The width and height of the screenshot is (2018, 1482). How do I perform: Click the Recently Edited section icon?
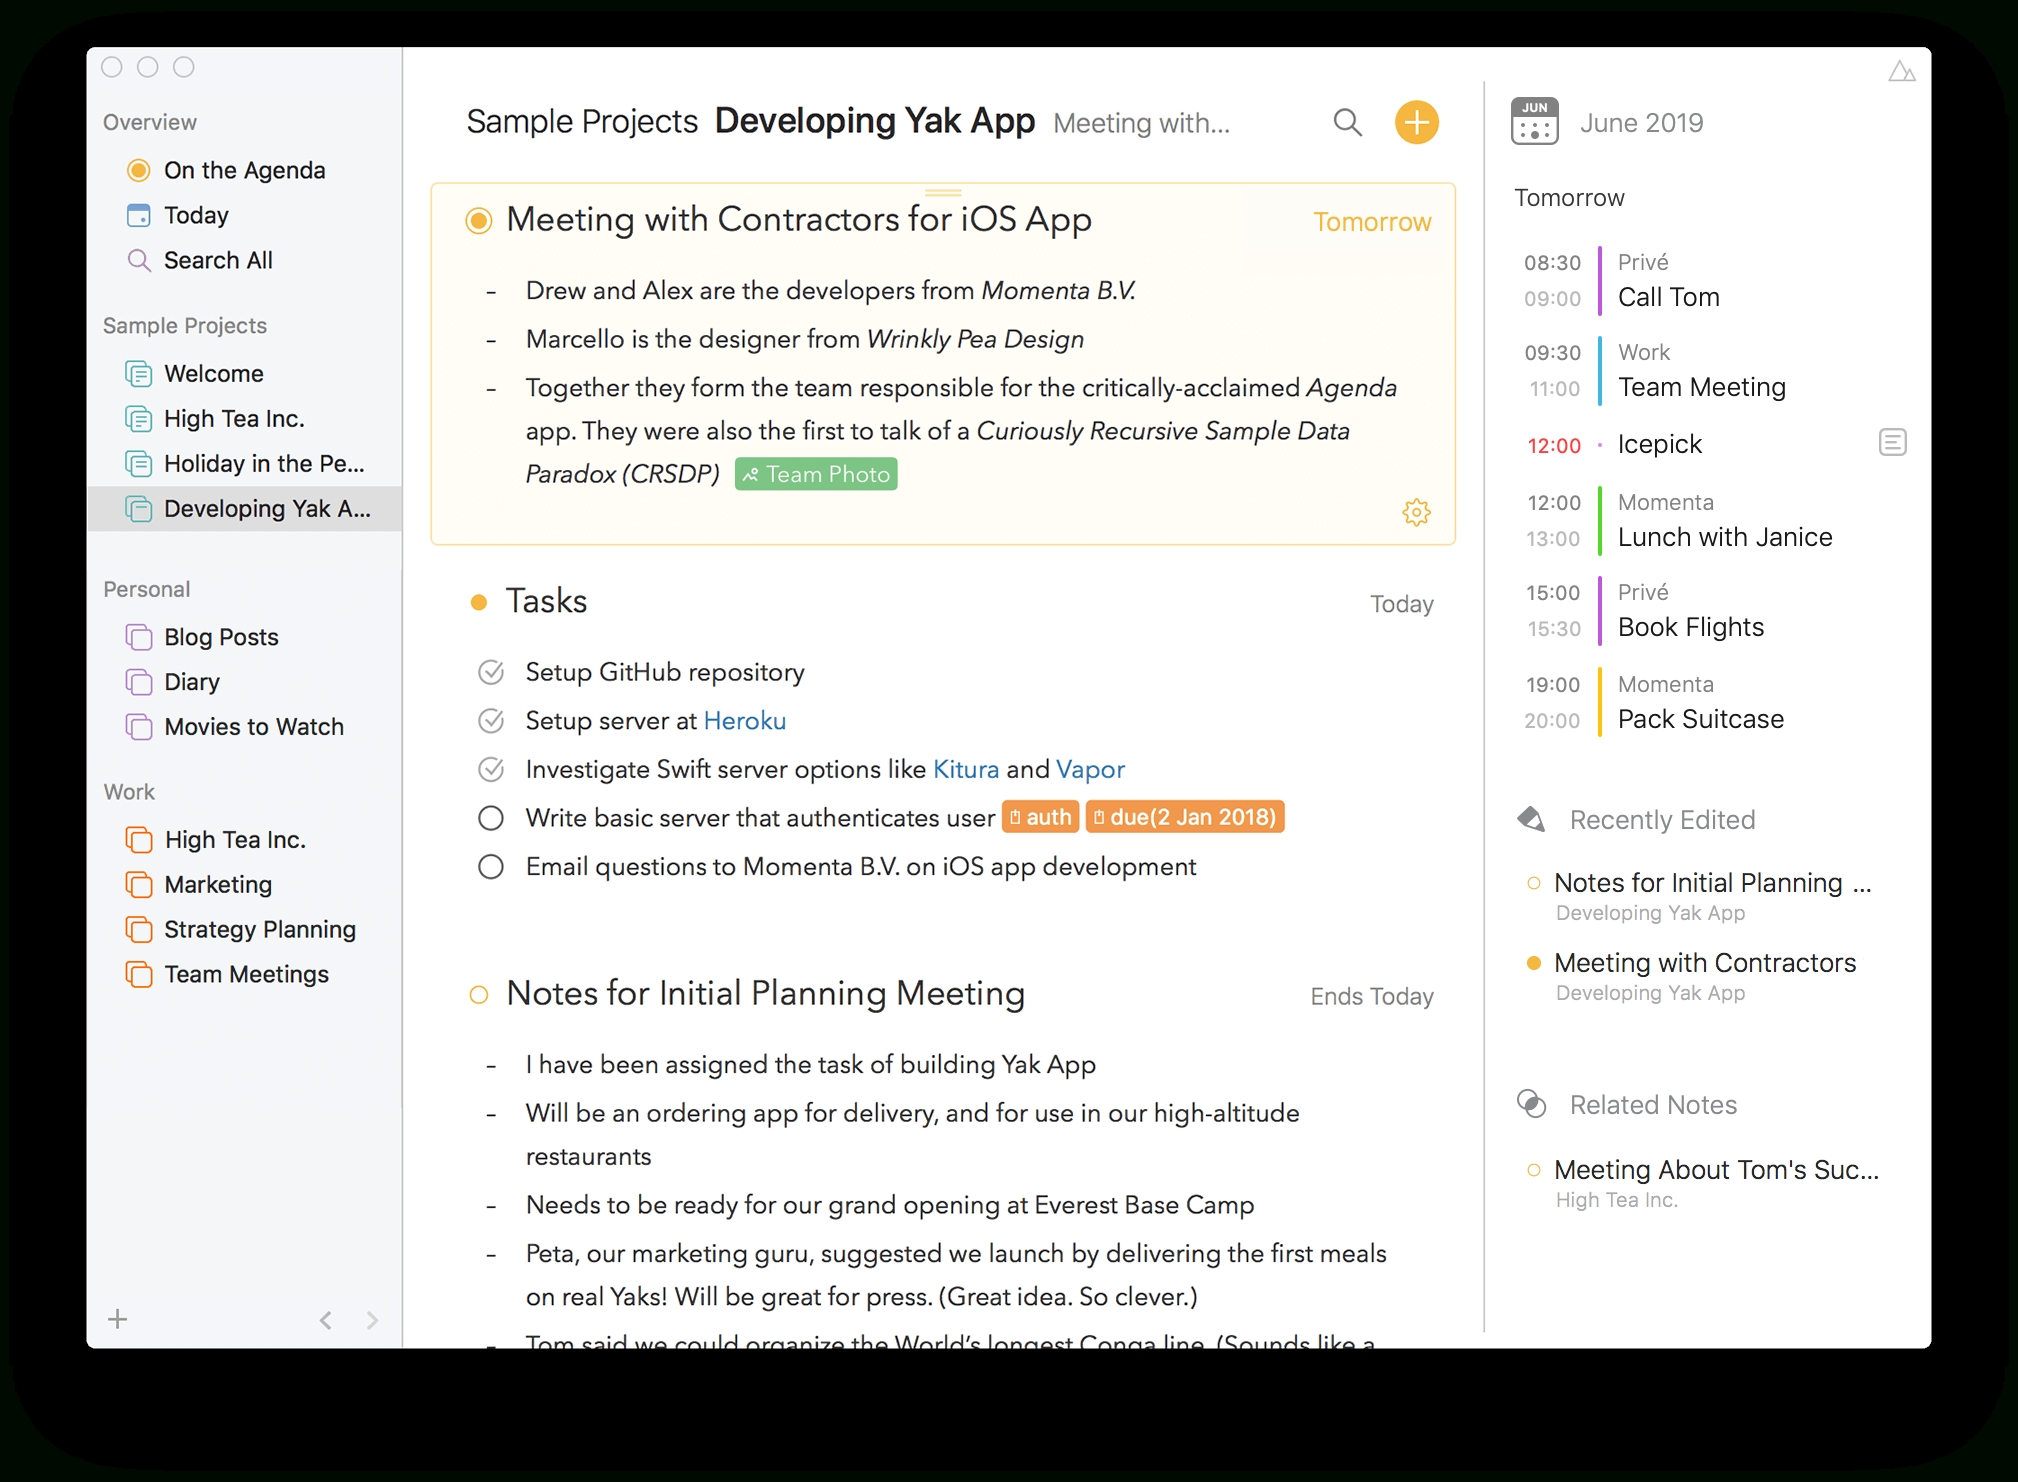[x=1531, y=818]
